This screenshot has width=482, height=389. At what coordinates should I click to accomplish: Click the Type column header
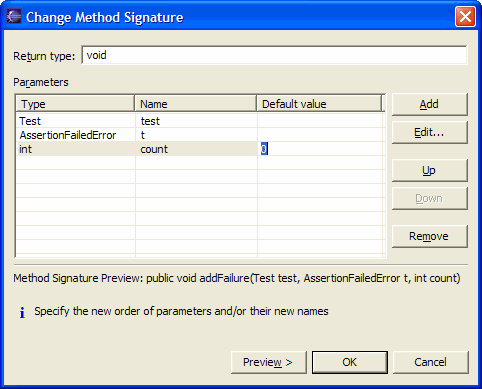75,104
